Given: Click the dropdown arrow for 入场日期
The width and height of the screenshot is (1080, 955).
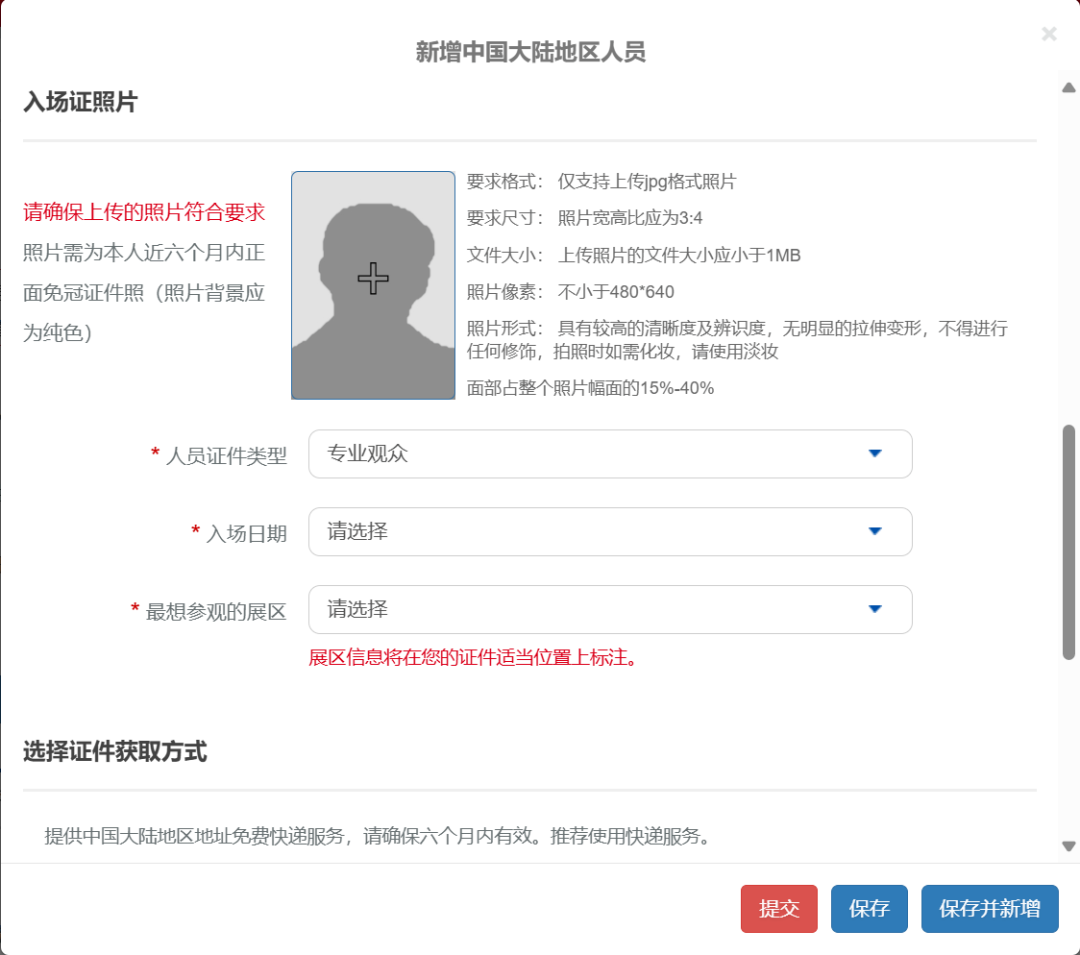Looking at the screenshot, I should (875, 531).
